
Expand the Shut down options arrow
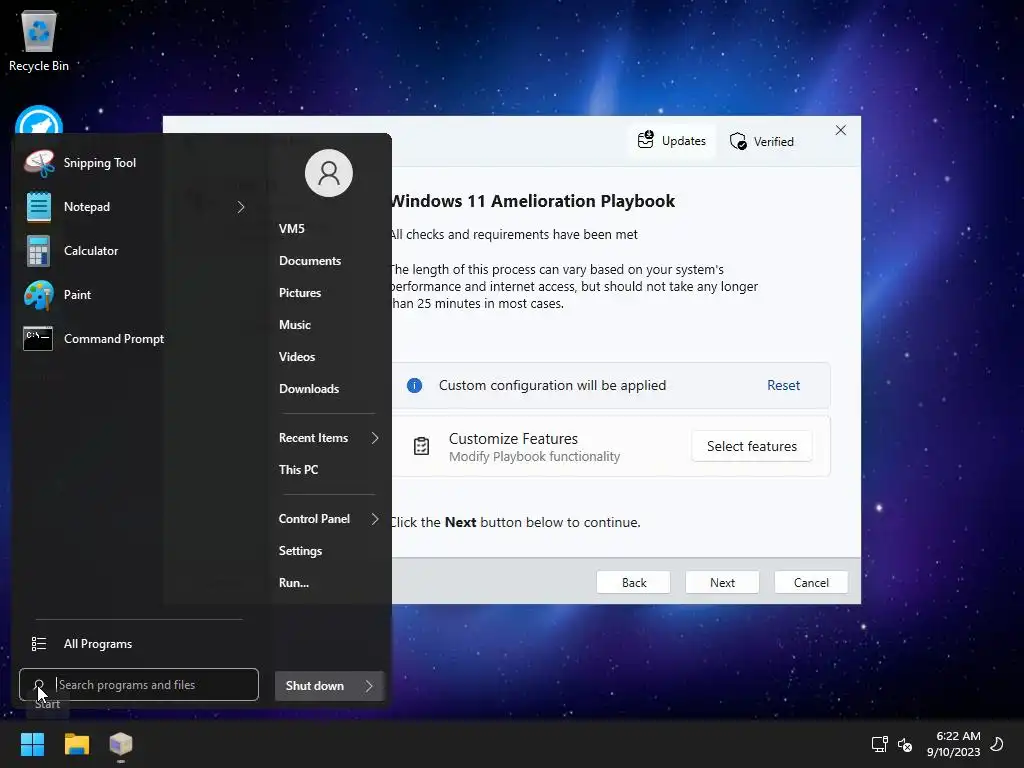click(x=369, y=686)
